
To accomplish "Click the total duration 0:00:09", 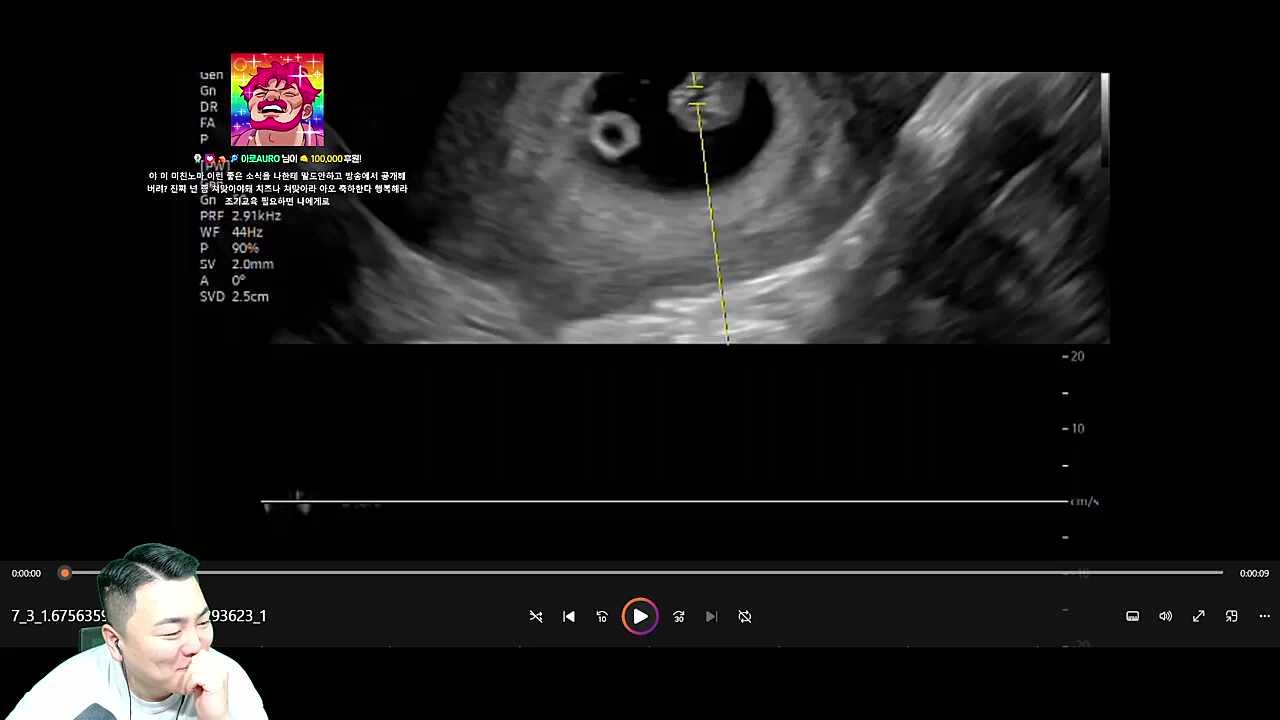I will click(1254, 574).
